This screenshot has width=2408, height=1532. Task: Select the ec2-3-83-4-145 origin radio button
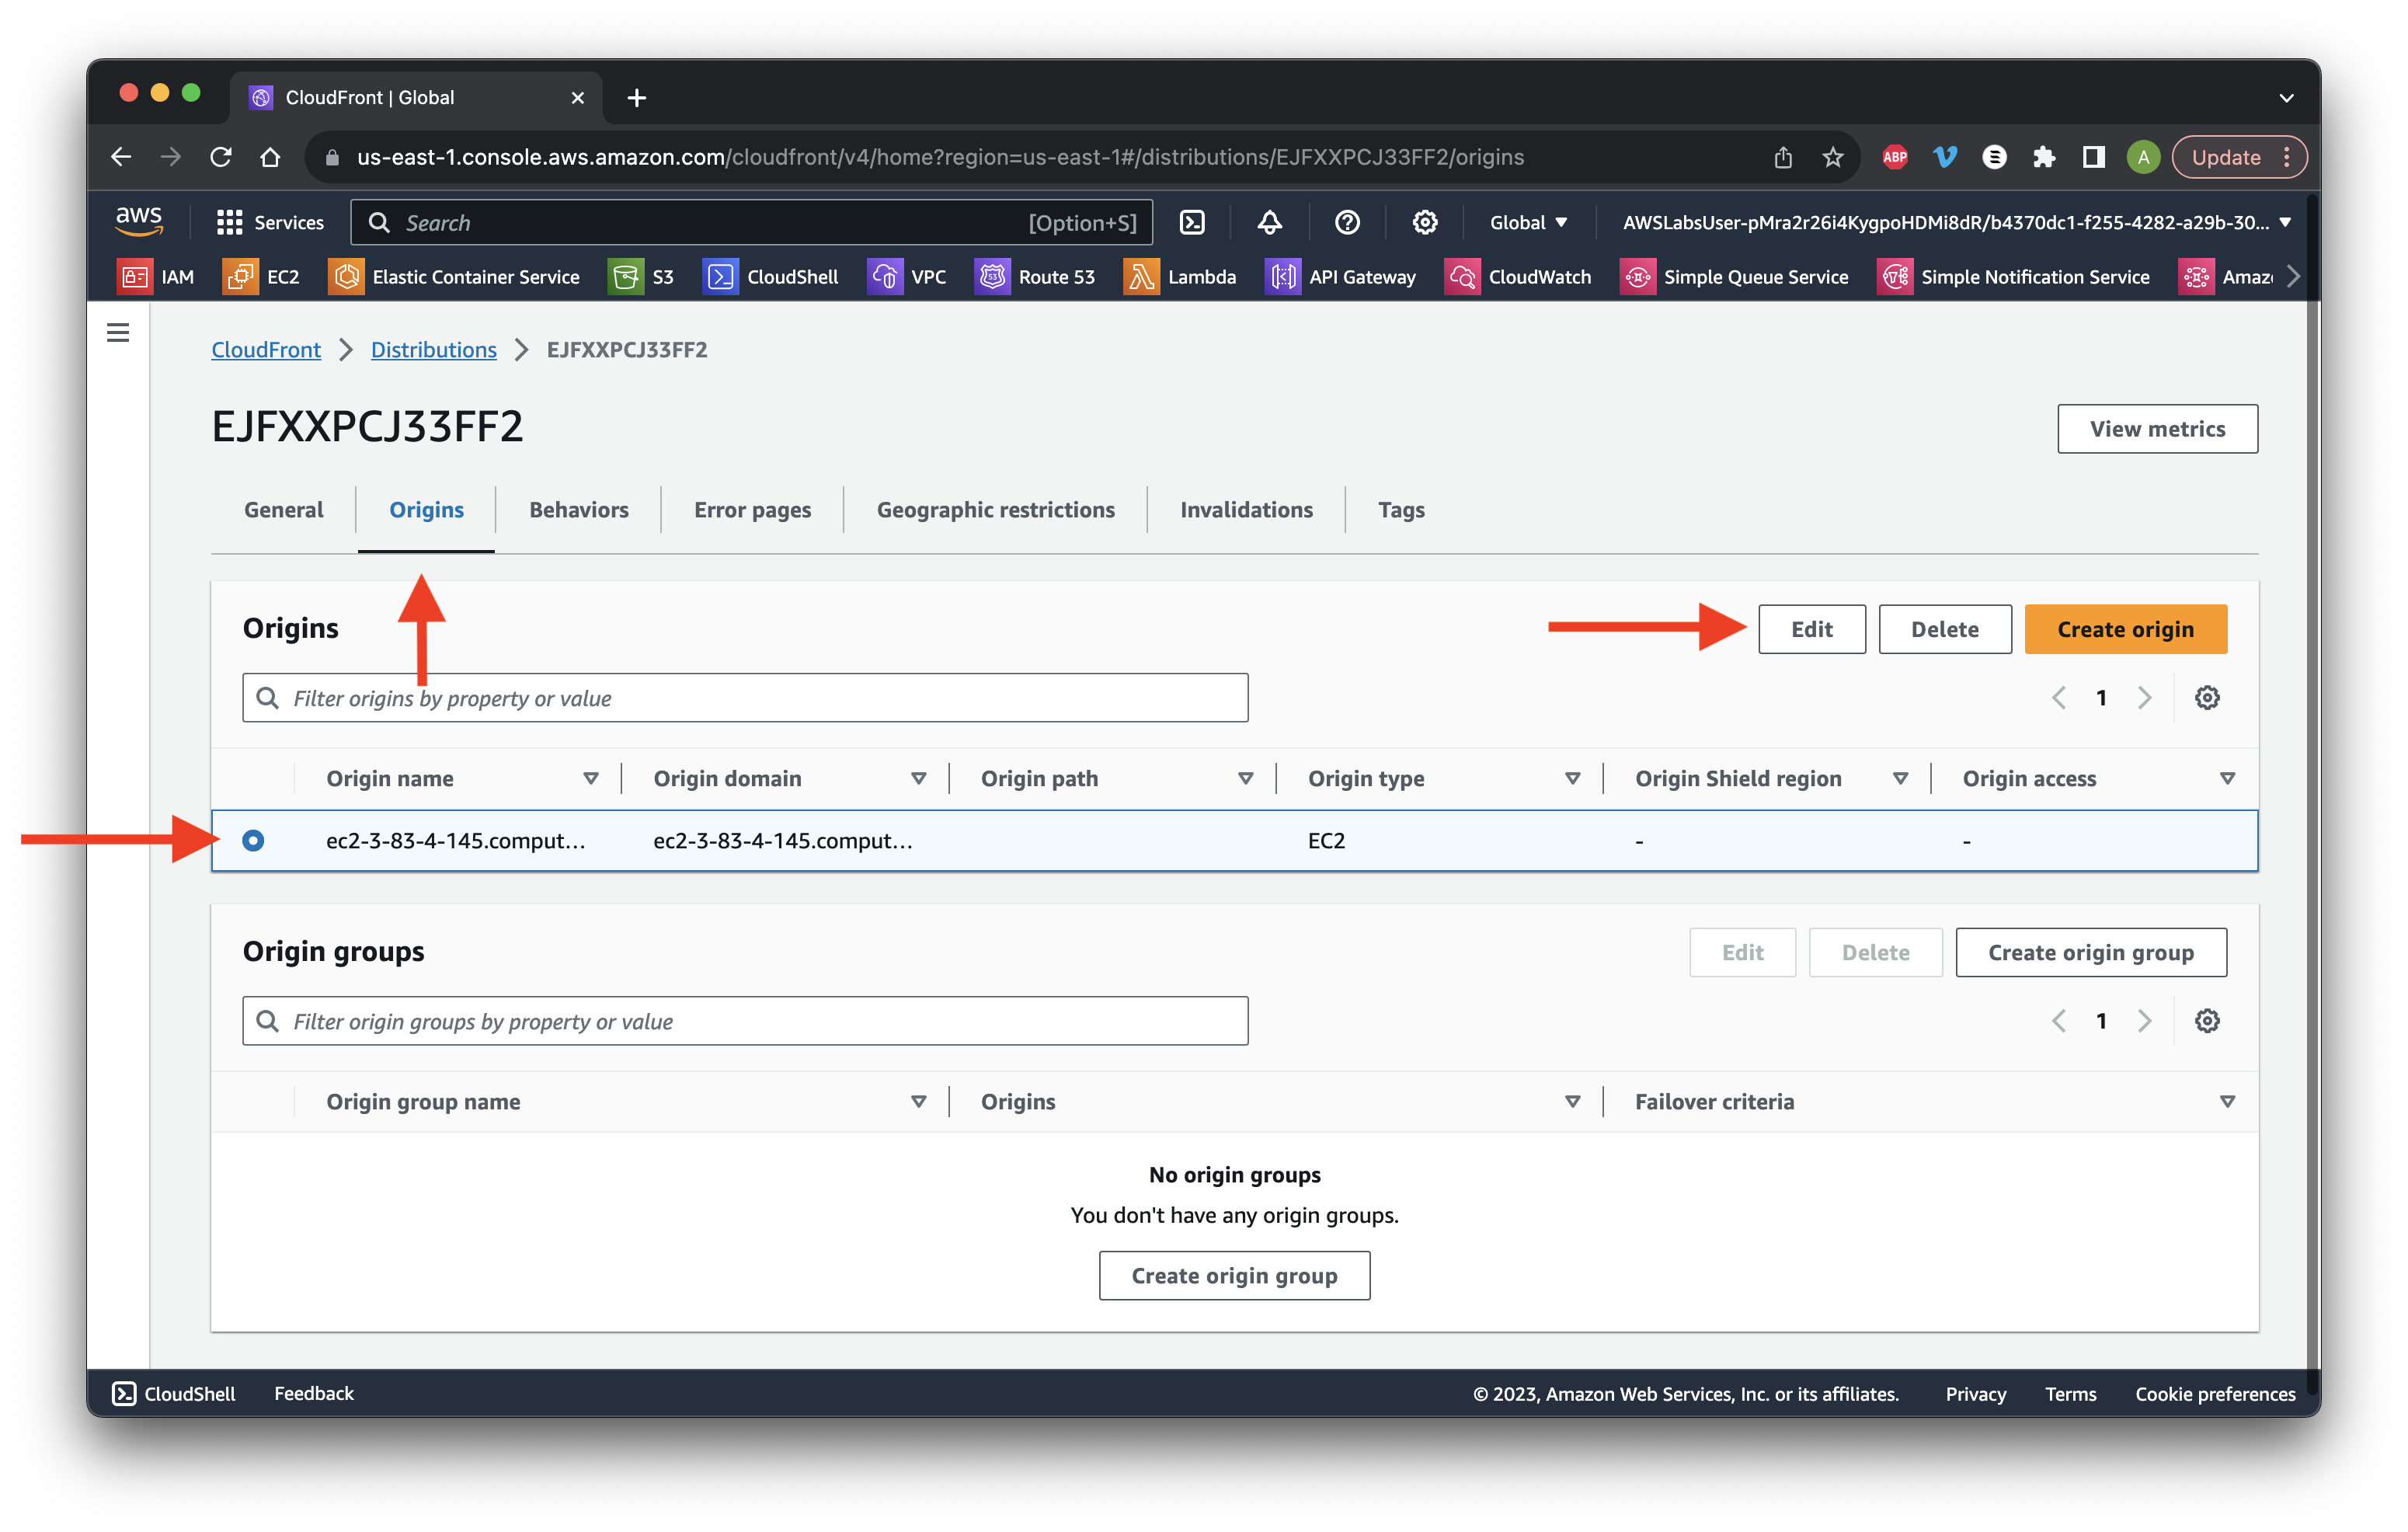[253, 841]
